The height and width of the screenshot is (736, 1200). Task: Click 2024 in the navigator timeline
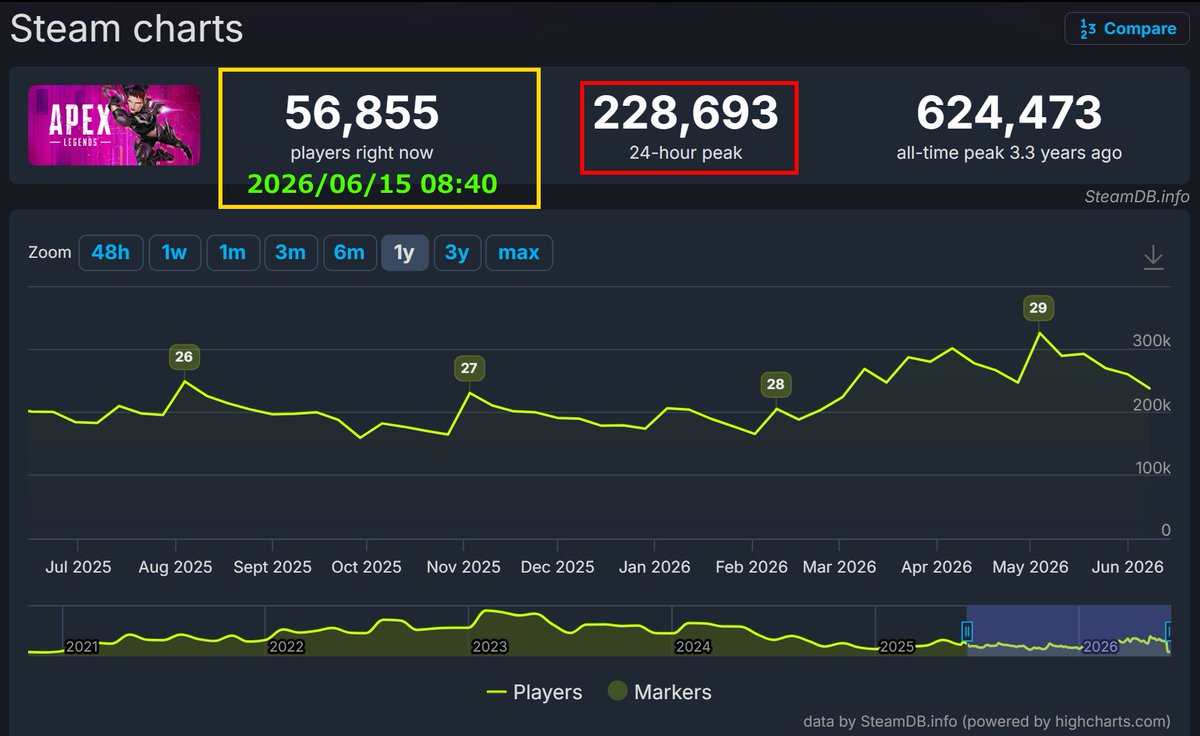pyautogui.click(x=694, y=647)
